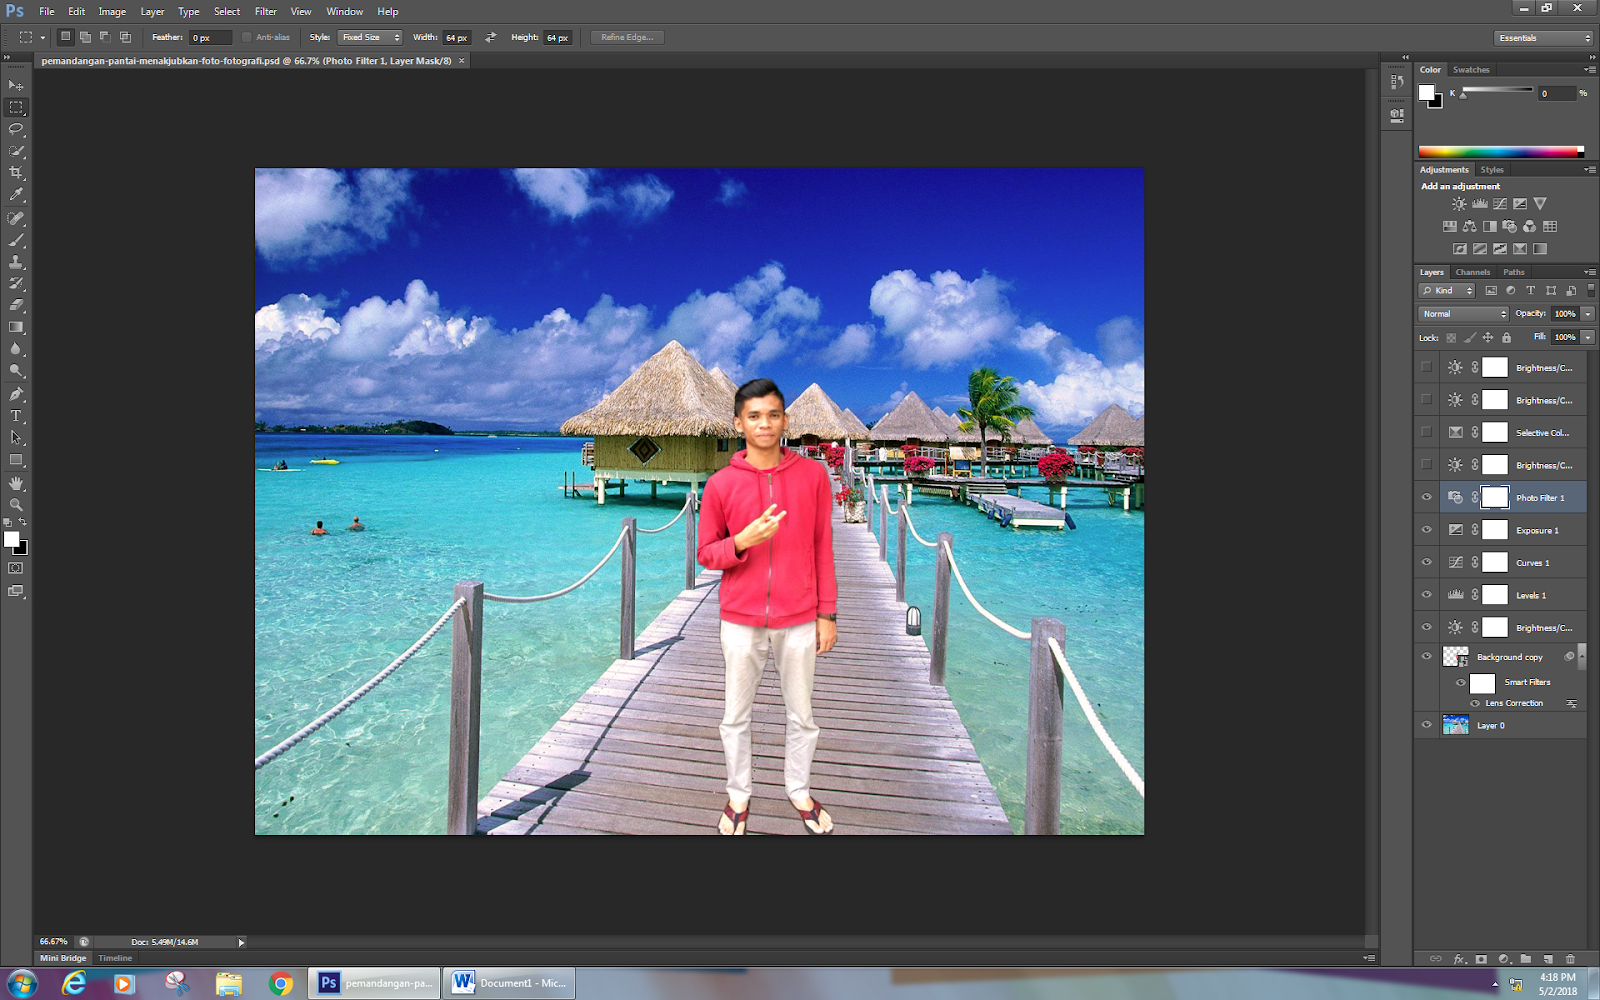1600x1000 pixels.
Task: Open the layer filter Kind dropdown
Action: 1445,290
